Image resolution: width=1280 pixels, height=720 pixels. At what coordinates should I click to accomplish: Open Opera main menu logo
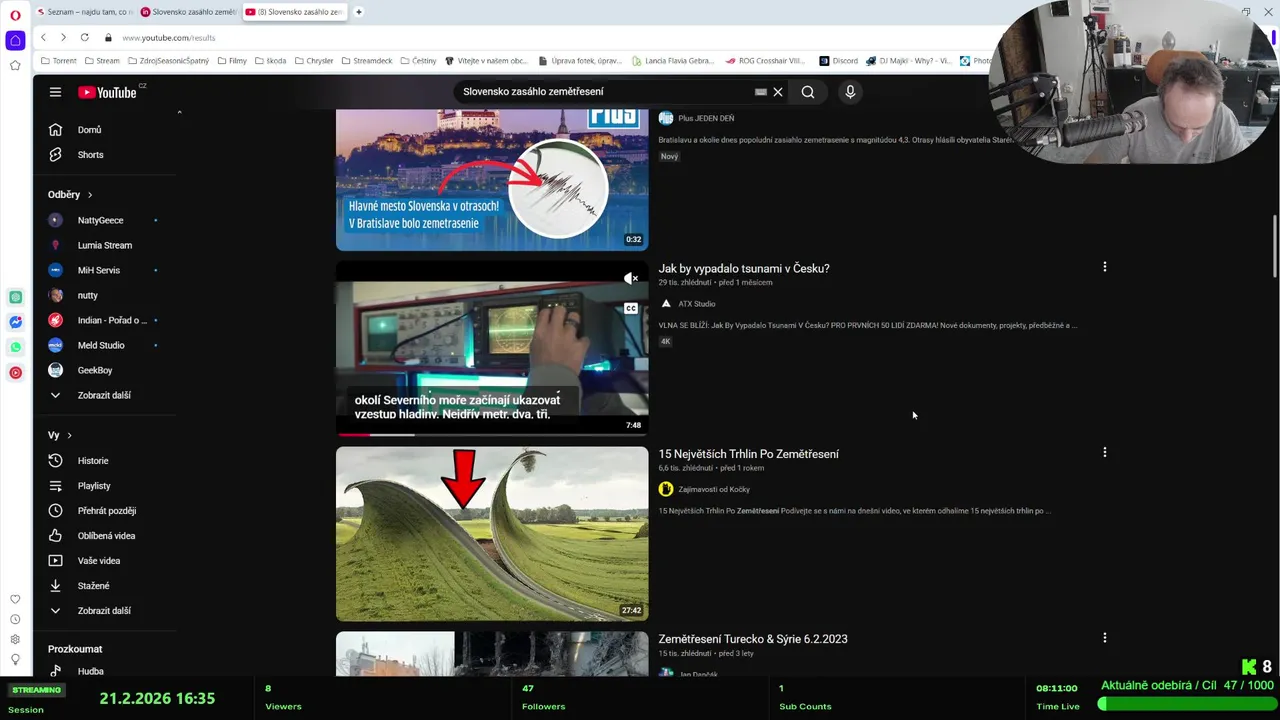point(15,15)
